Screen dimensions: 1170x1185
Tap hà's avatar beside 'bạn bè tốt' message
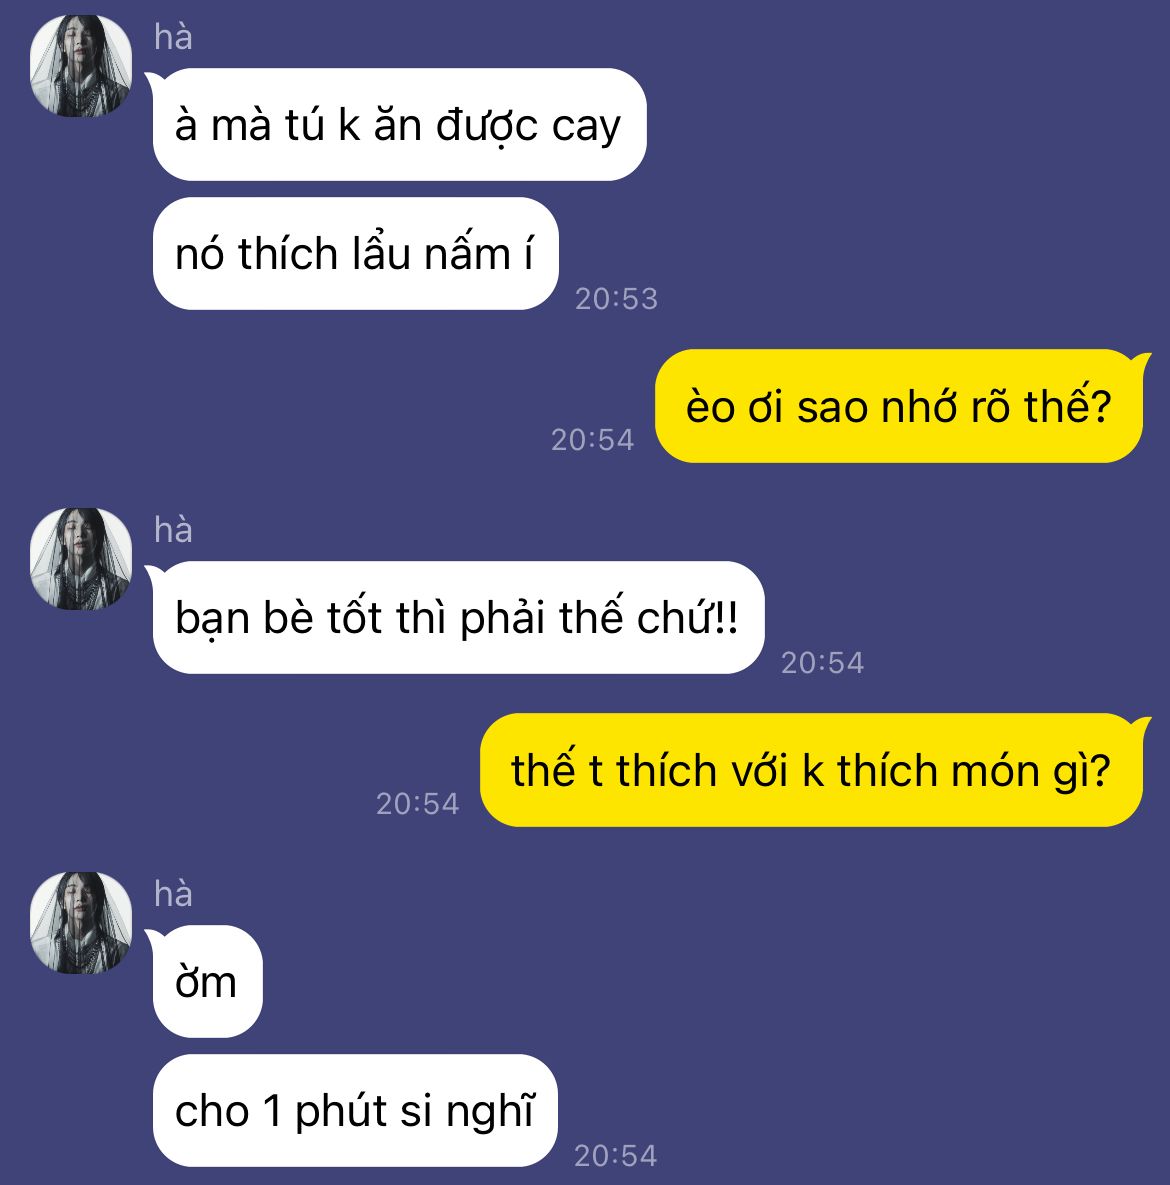point(81,558)
